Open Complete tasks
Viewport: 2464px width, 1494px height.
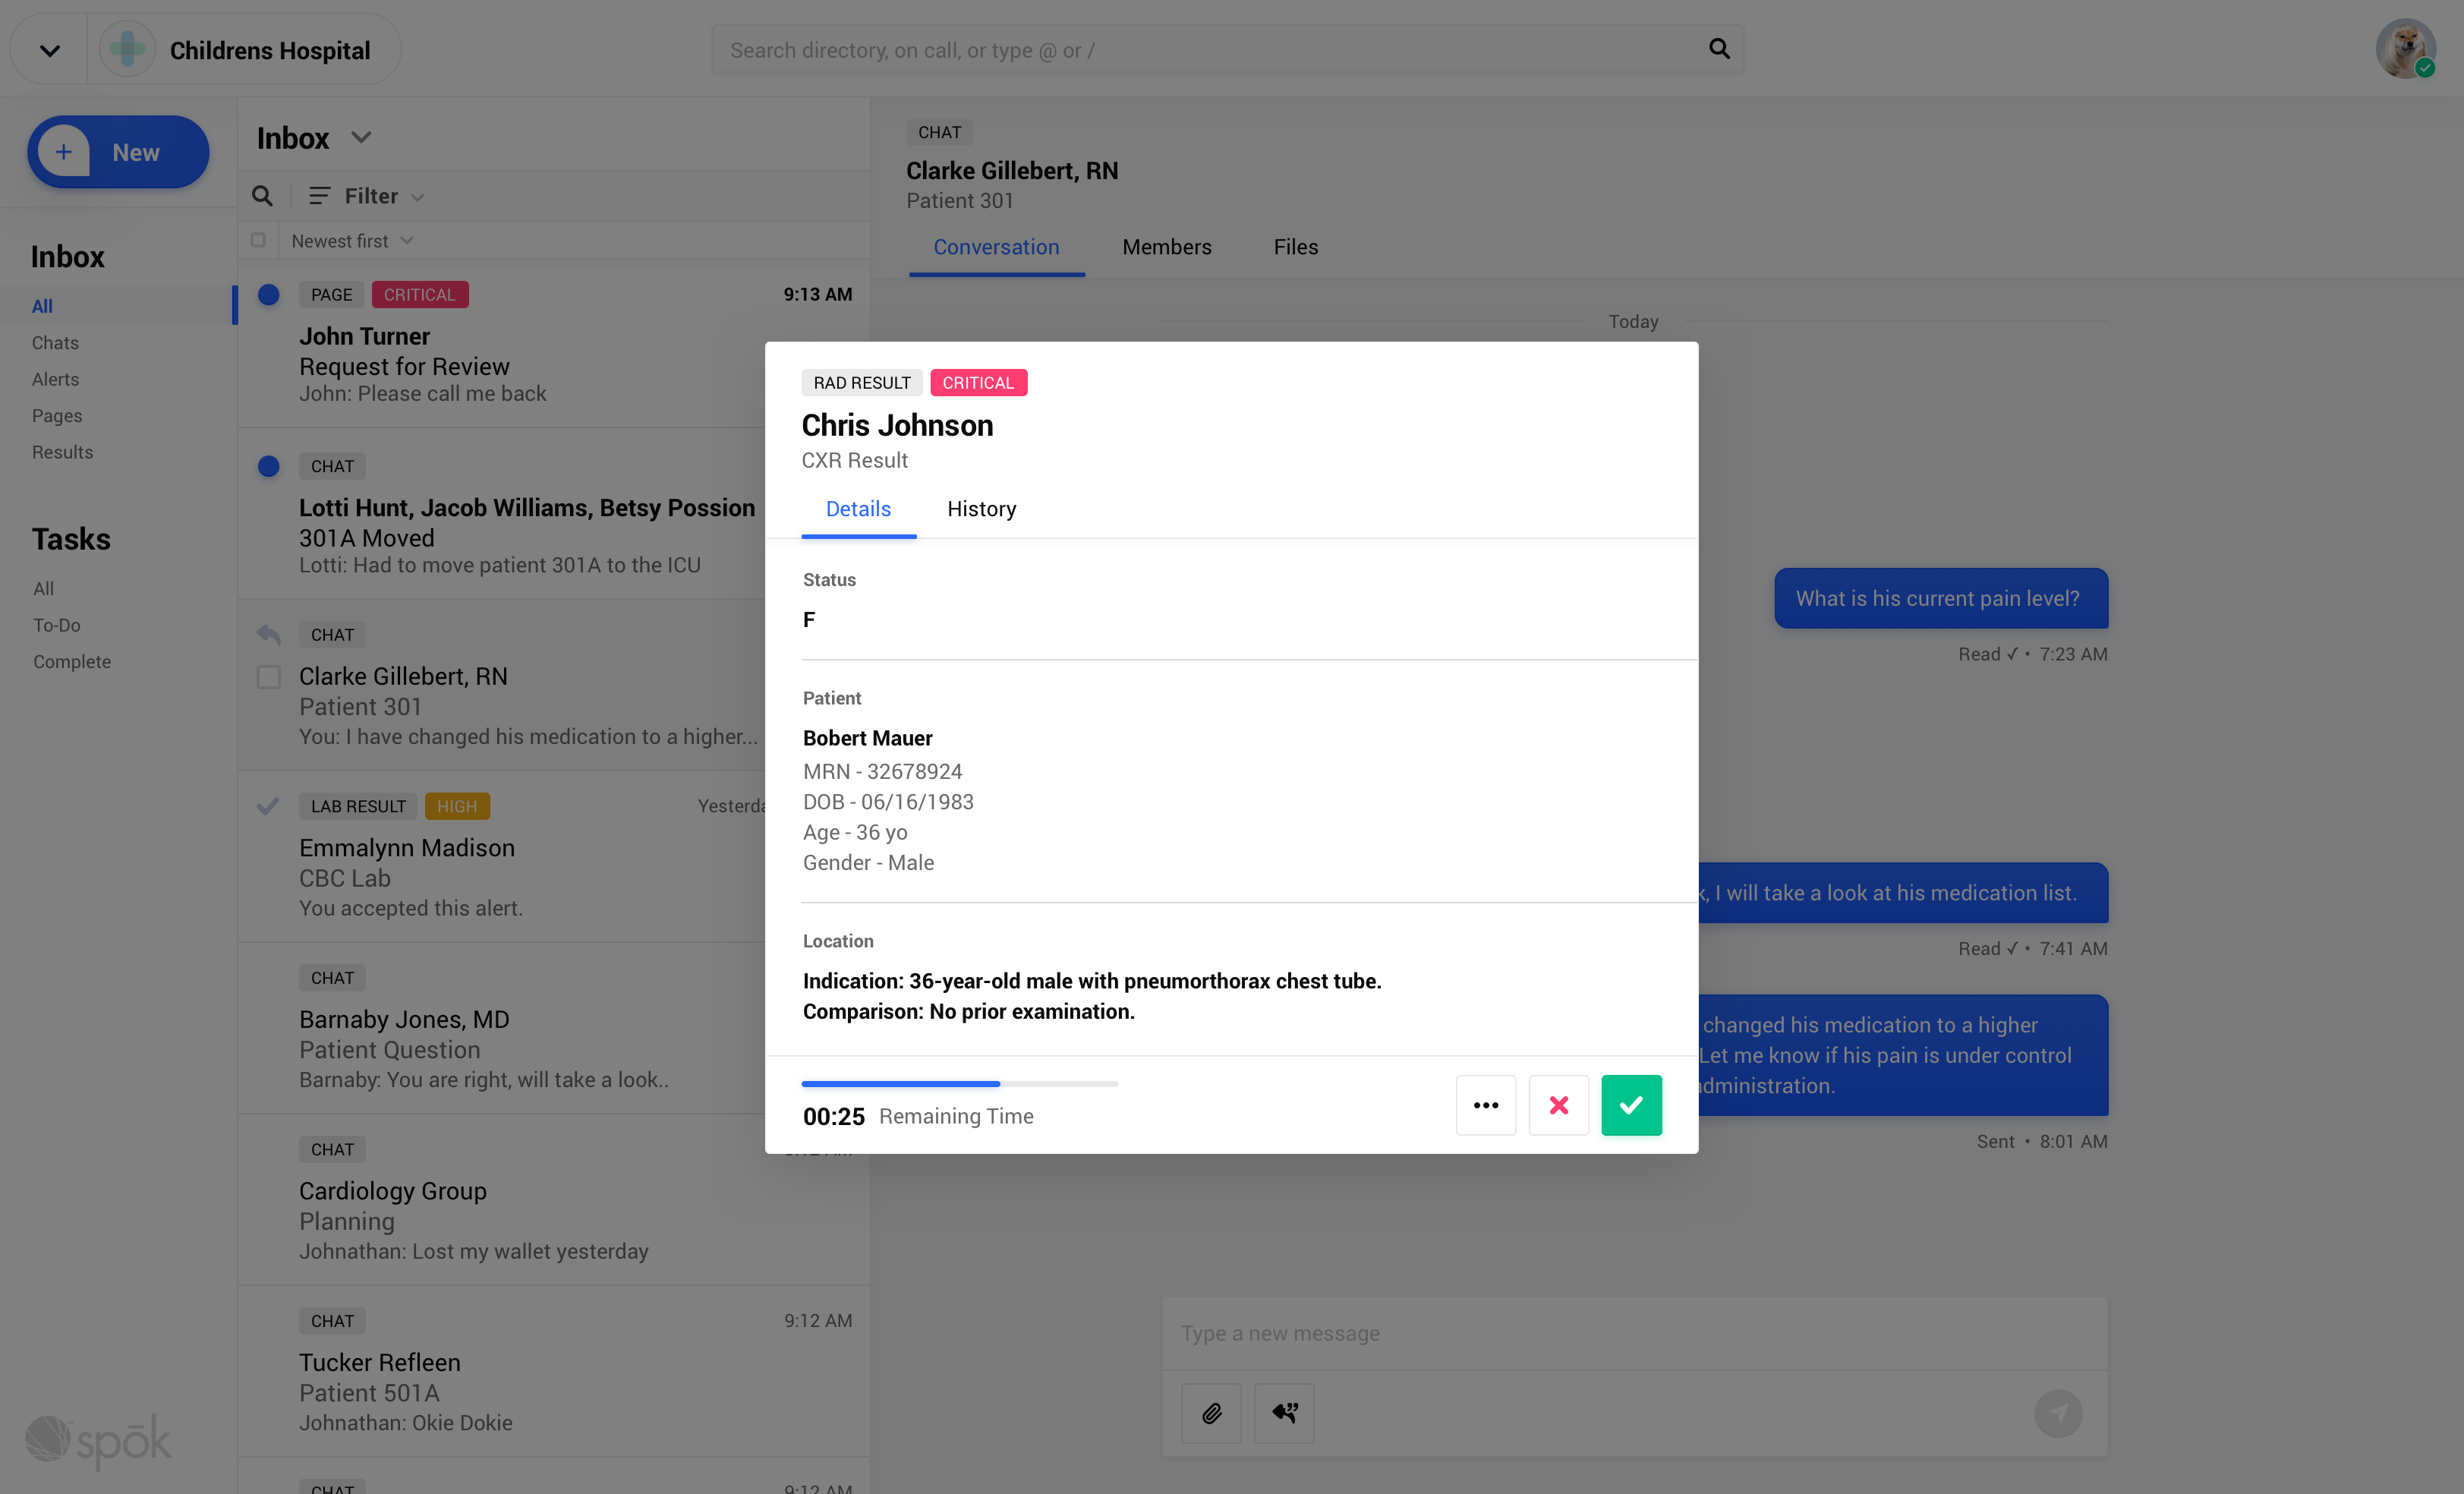click(x=71, y=662)
